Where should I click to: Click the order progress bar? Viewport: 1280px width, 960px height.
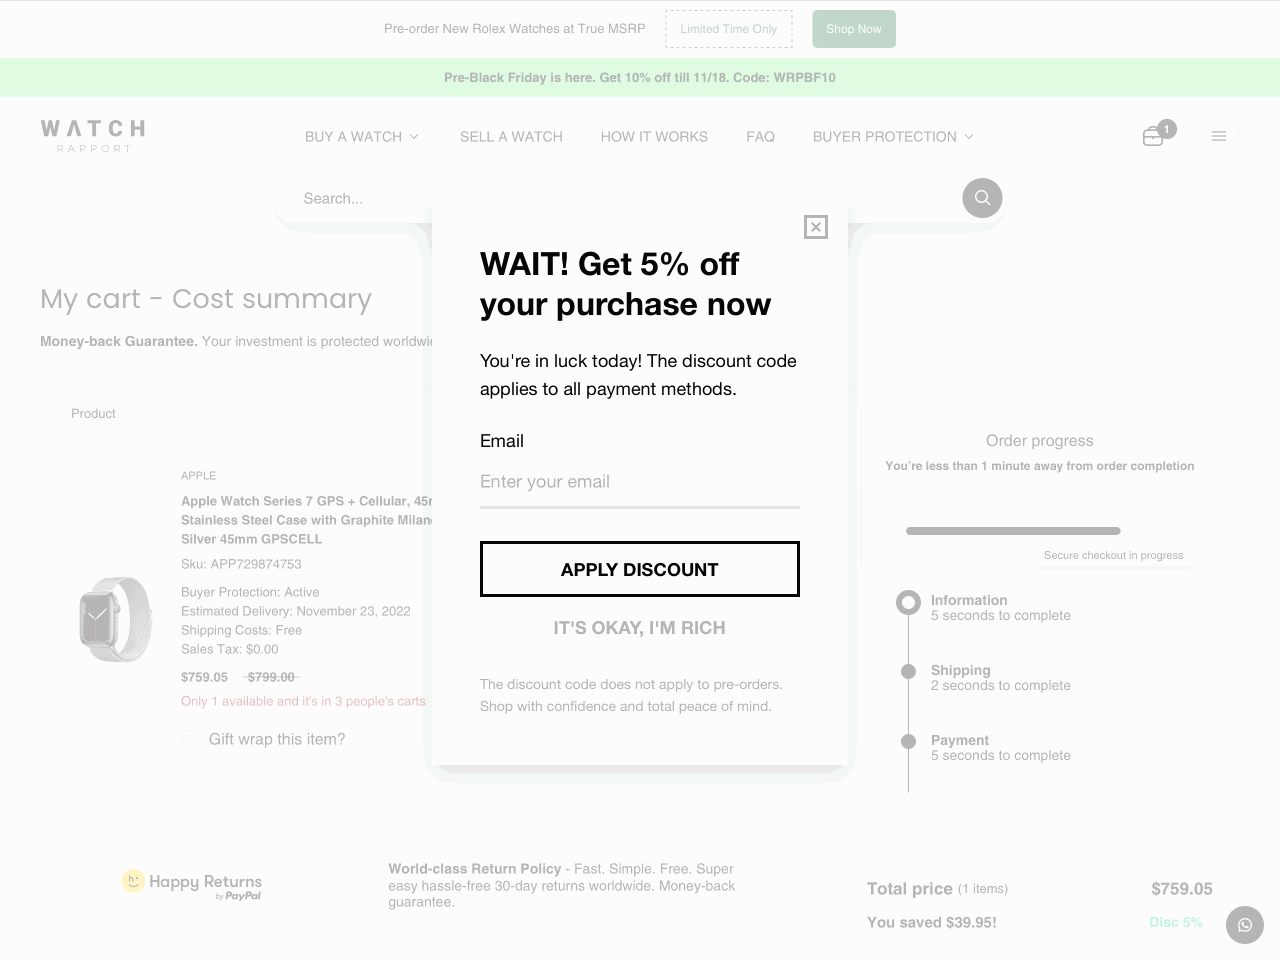pyautogui.click(x=1013, y=531)
